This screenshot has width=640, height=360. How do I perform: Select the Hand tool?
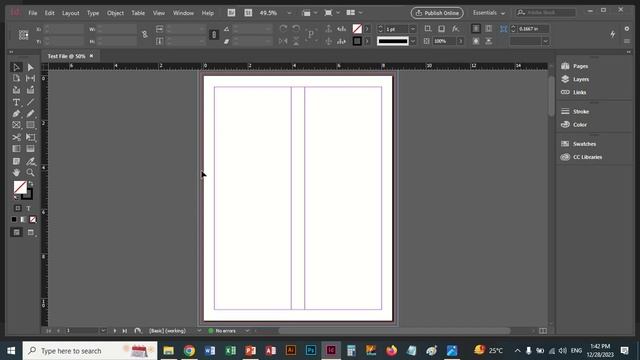[16, 173]
